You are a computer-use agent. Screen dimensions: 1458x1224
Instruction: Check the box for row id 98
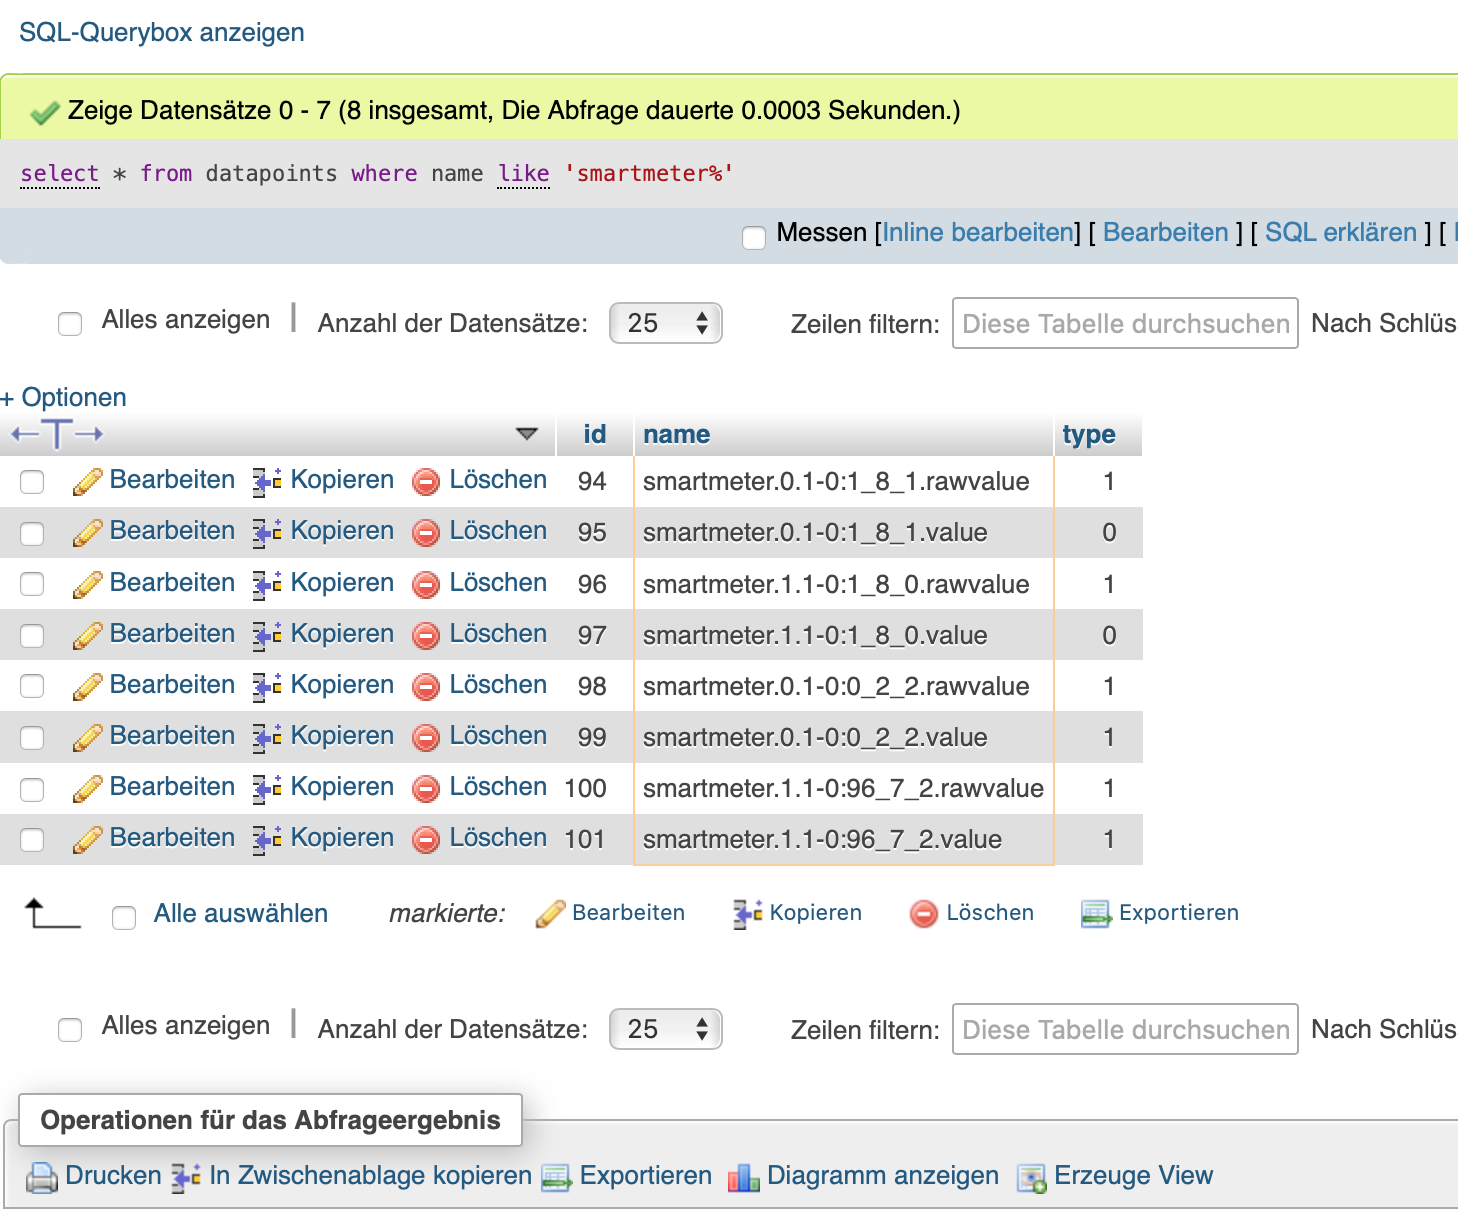pos(32,686)
